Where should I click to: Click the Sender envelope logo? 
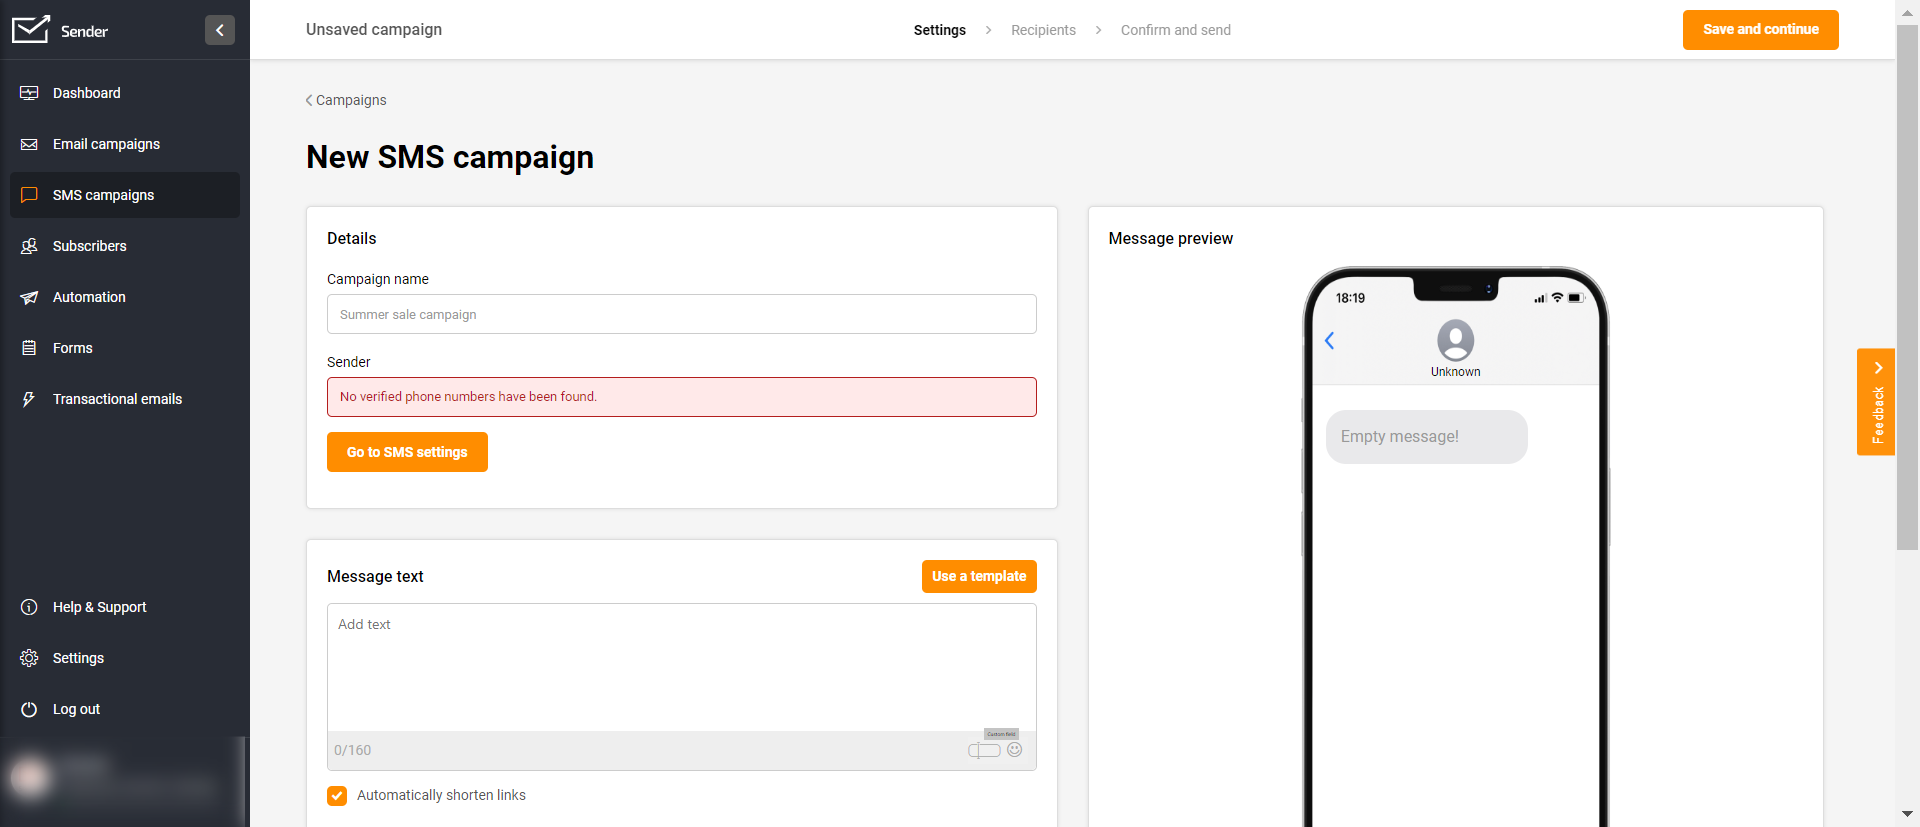tap(30, 30)
